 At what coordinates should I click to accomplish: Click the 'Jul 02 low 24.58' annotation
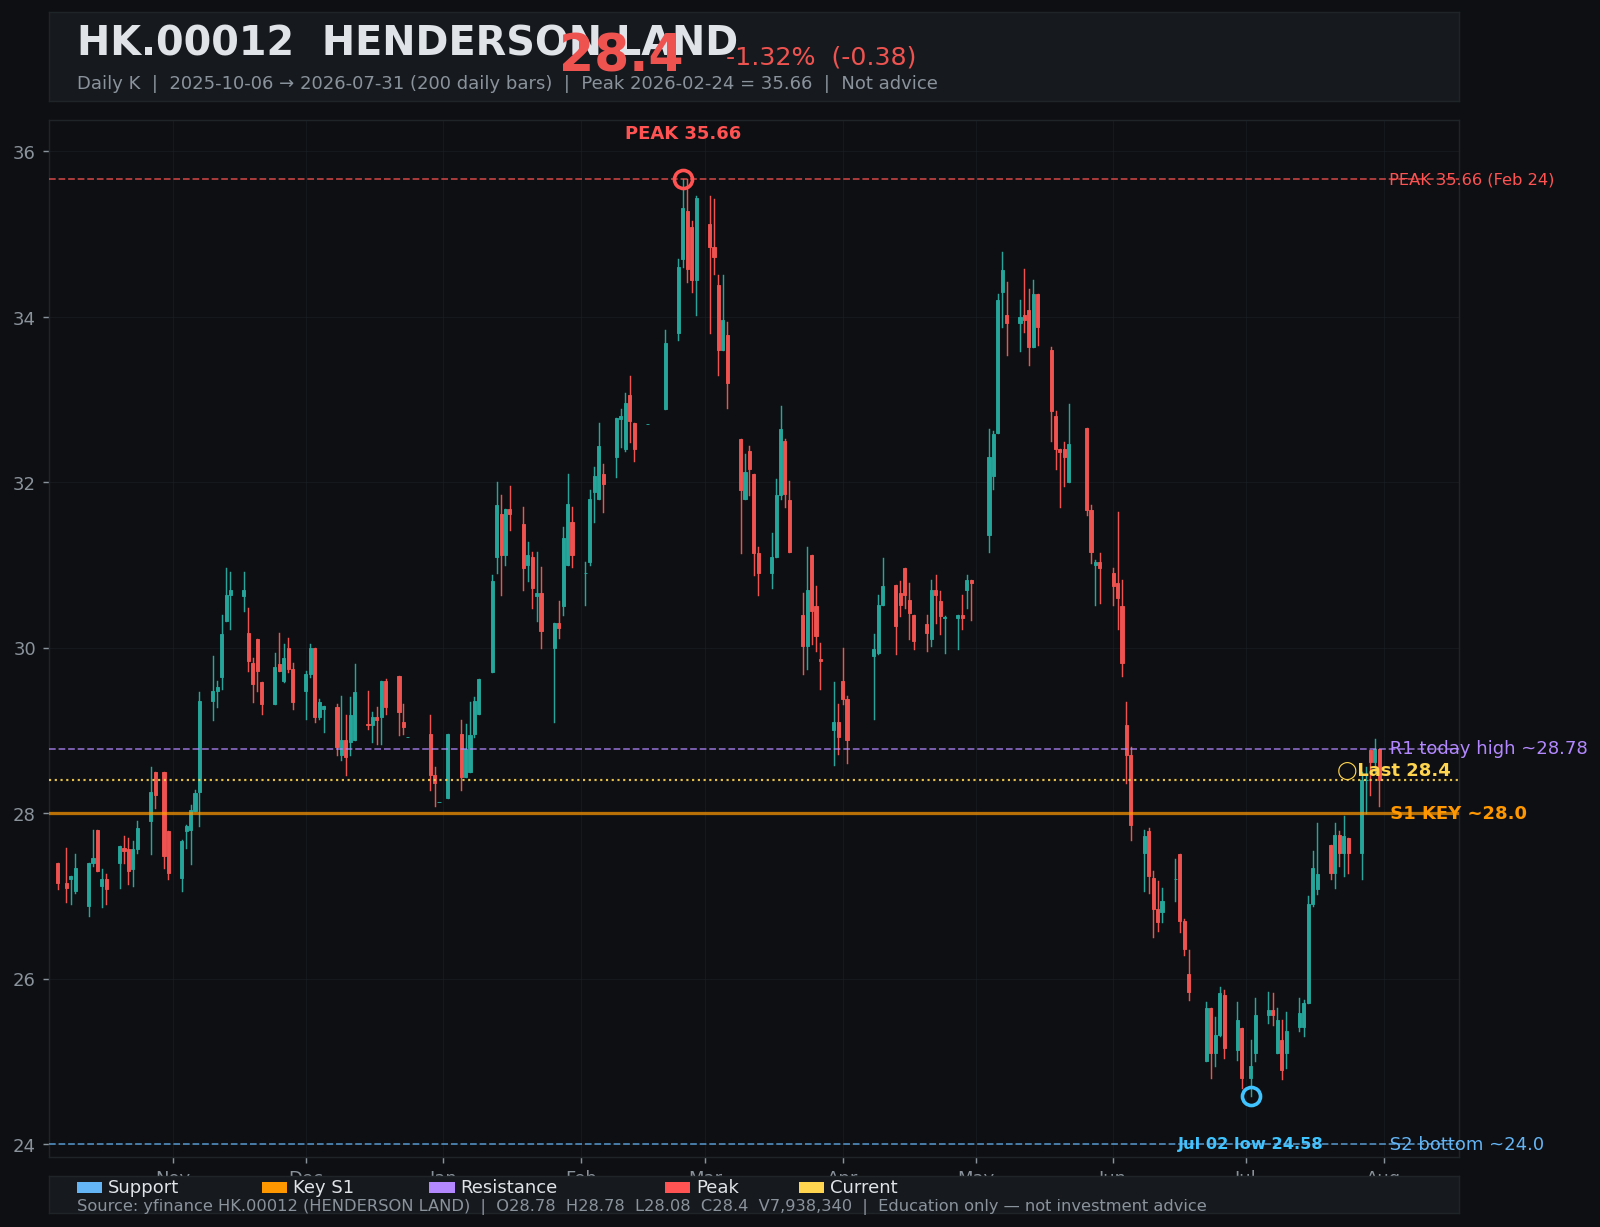1250,1143
